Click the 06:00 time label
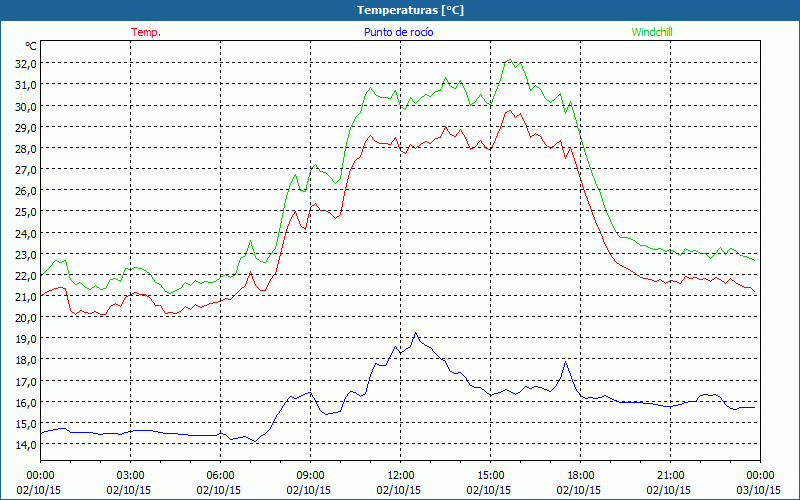 220,476
